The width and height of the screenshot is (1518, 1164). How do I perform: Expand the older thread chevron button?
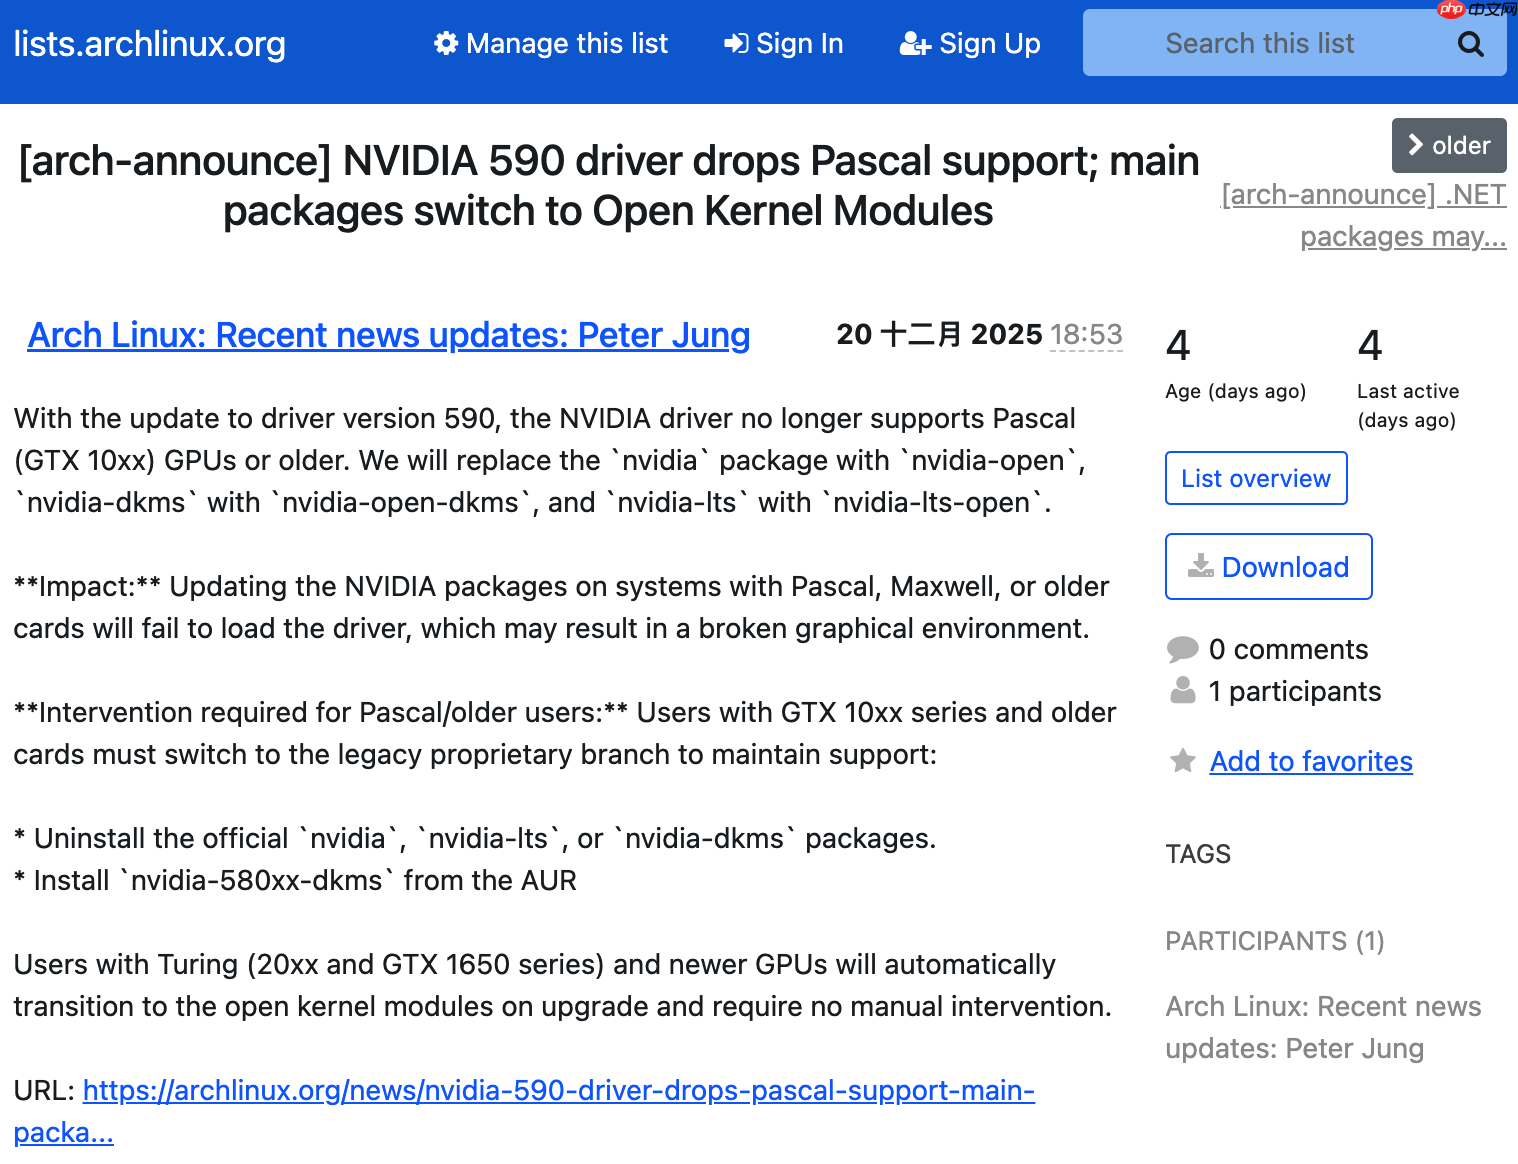pyautogui.click(x=1449, y=145)
